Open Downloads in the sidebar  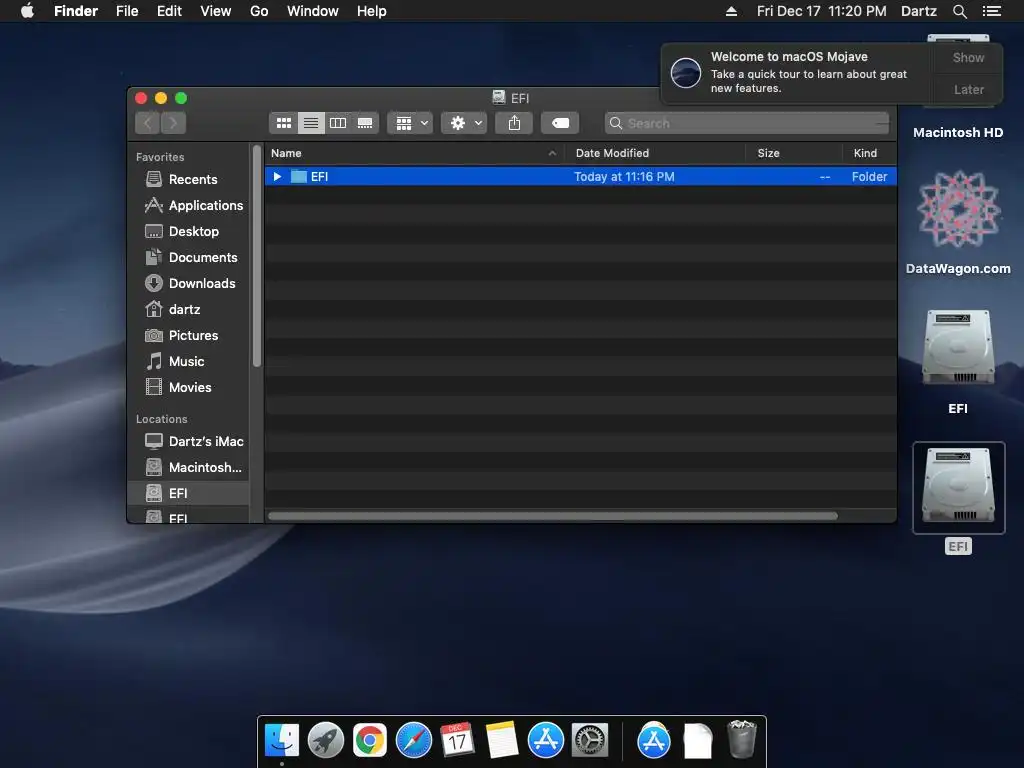tap(189, 283)
